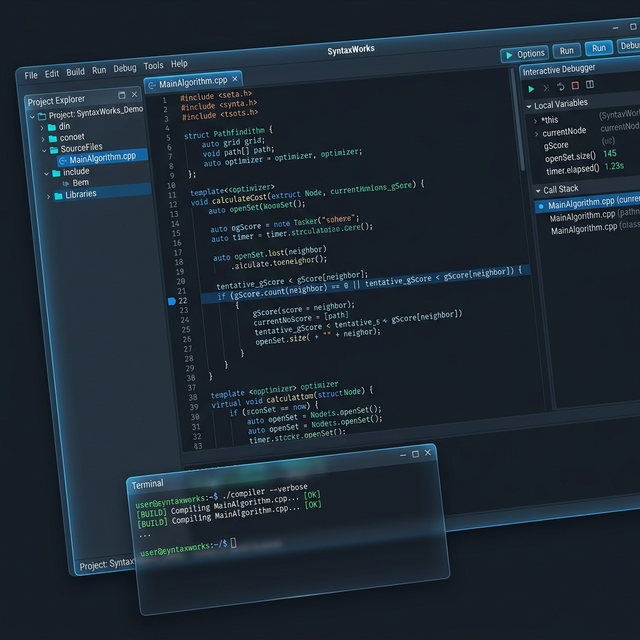The width and height of the screenshot is (640, 640).
Task: Collapse the SourceFiles folder
Action: coord(42,148)
